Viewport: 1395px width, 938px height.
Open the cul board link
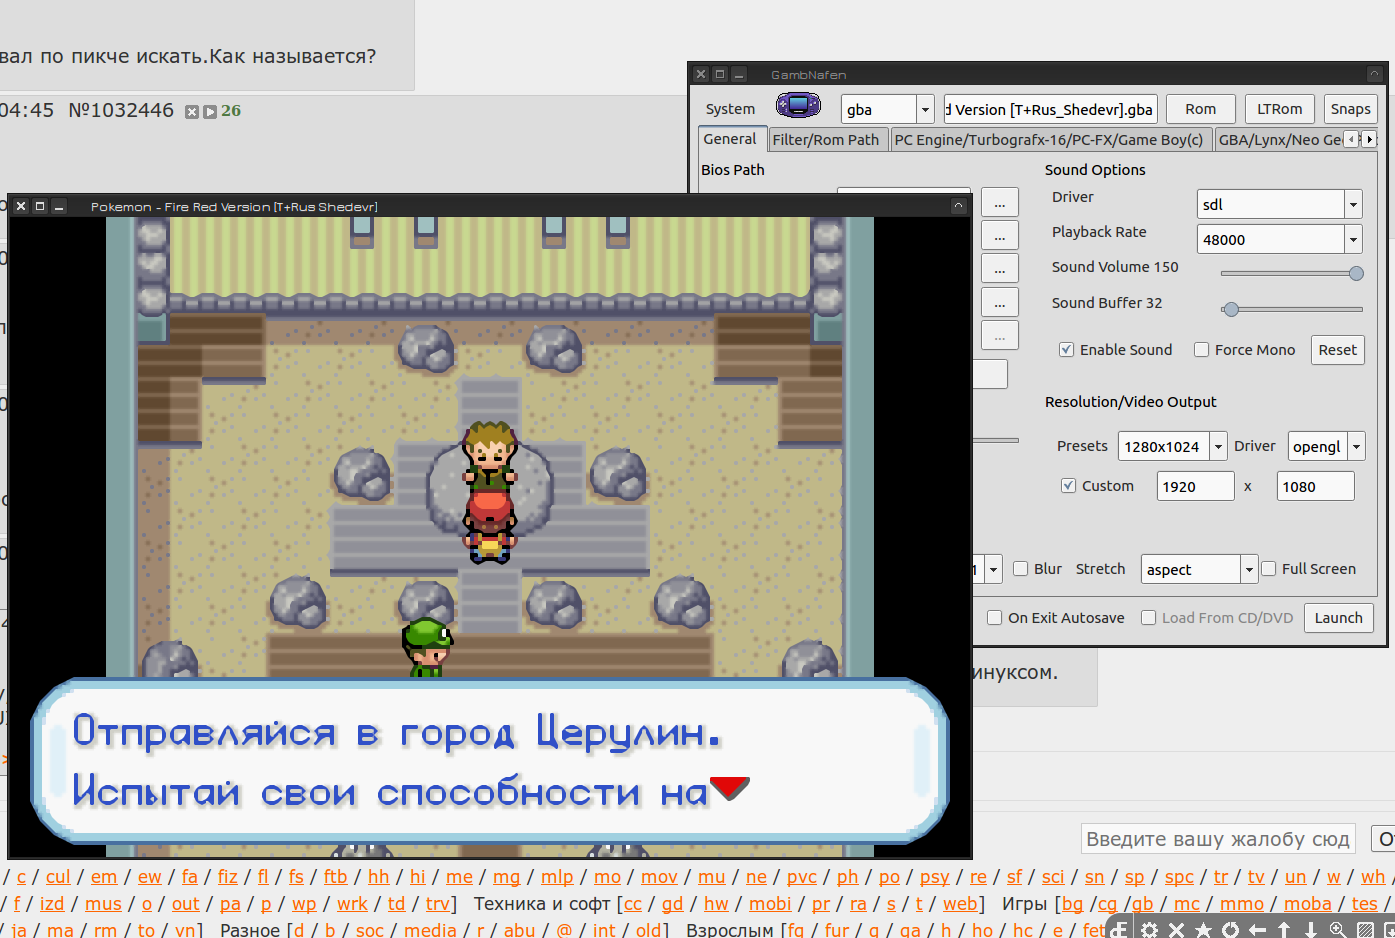pos(58,877)
